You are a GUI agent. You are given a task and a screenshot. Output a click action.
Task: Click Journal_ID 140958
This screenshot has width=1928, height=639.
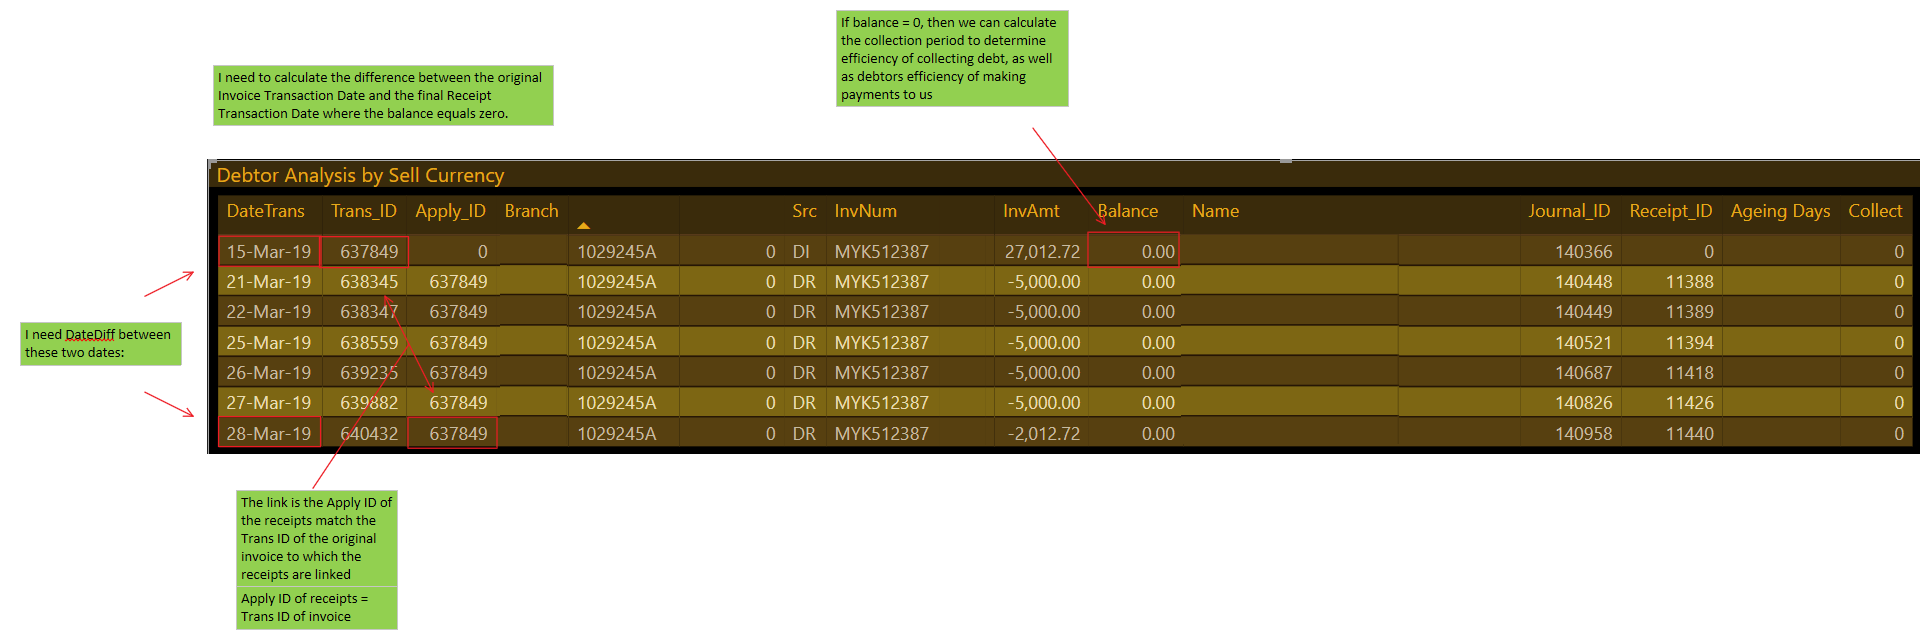click(1584, 434)
